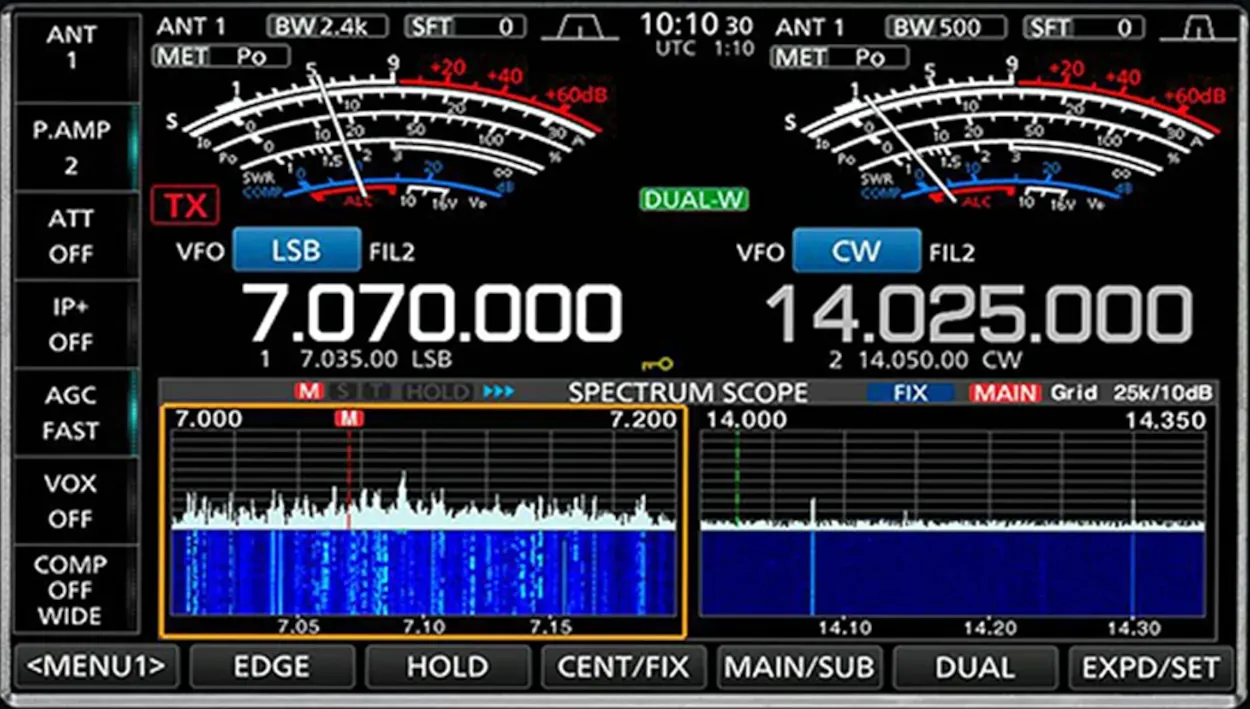Click the yellow key lock icon
This screenshot has width=1250, height=709.
657,364
